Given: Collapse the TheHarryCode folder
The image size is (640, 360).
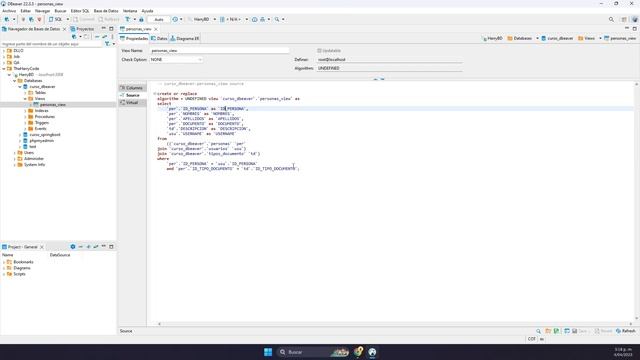Looking at the screenshot, I should point(4,69).
